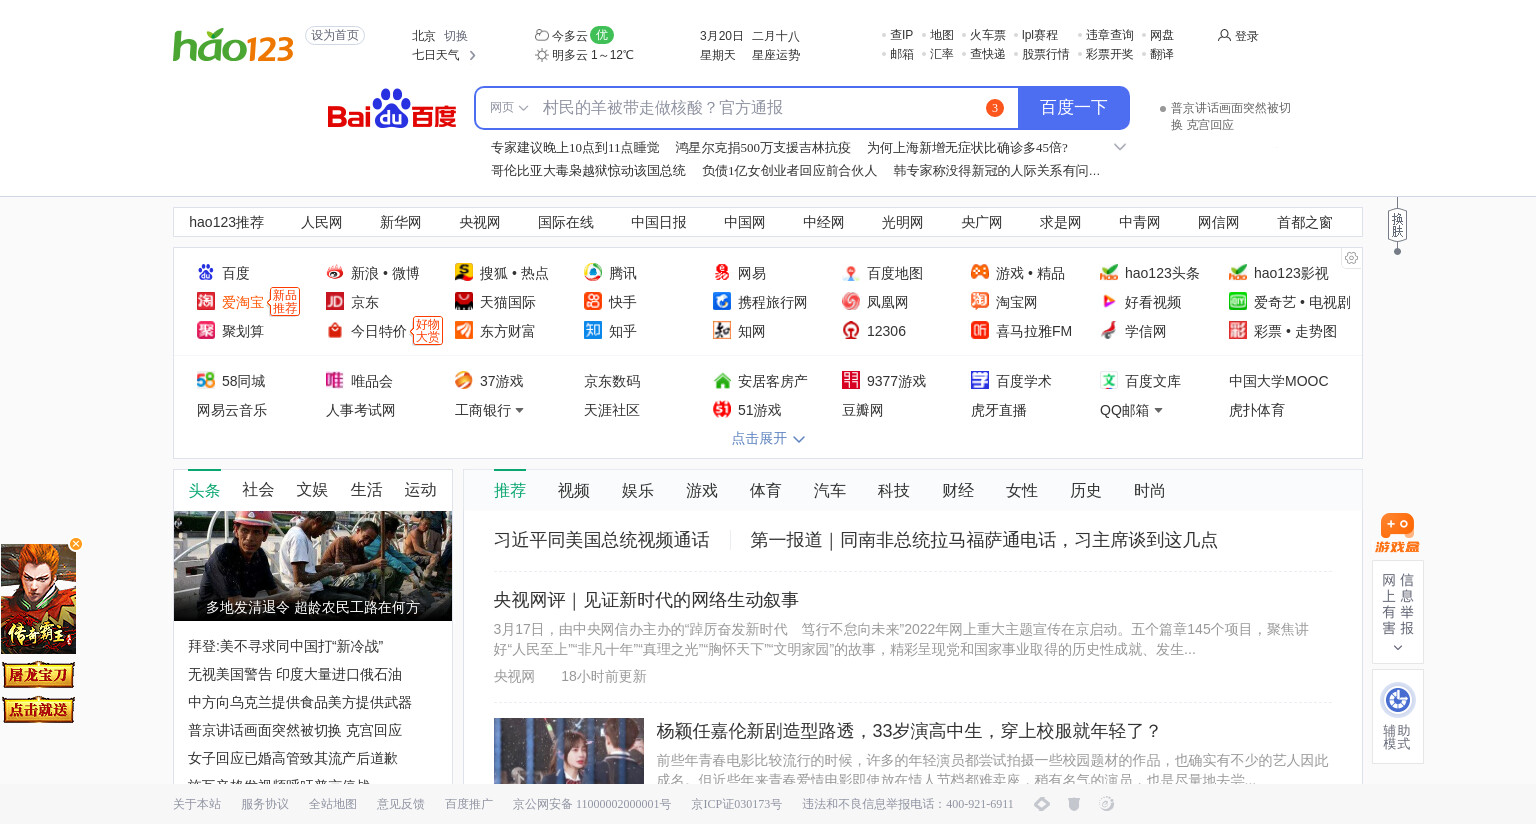The width and height of the screenshot is (1536, 824).
Task: Open 知乎 icon link
Action: tap(593, 330)
